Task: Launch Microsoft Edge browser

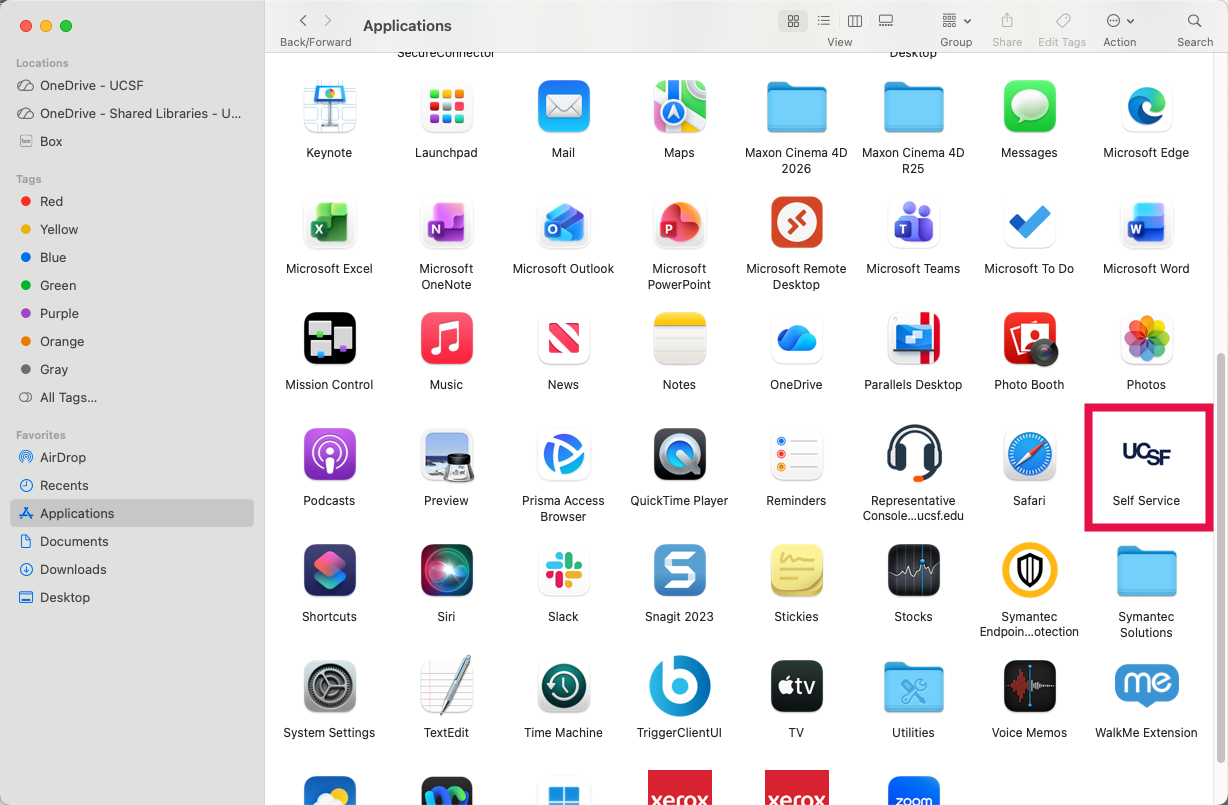Action: 1146,106
